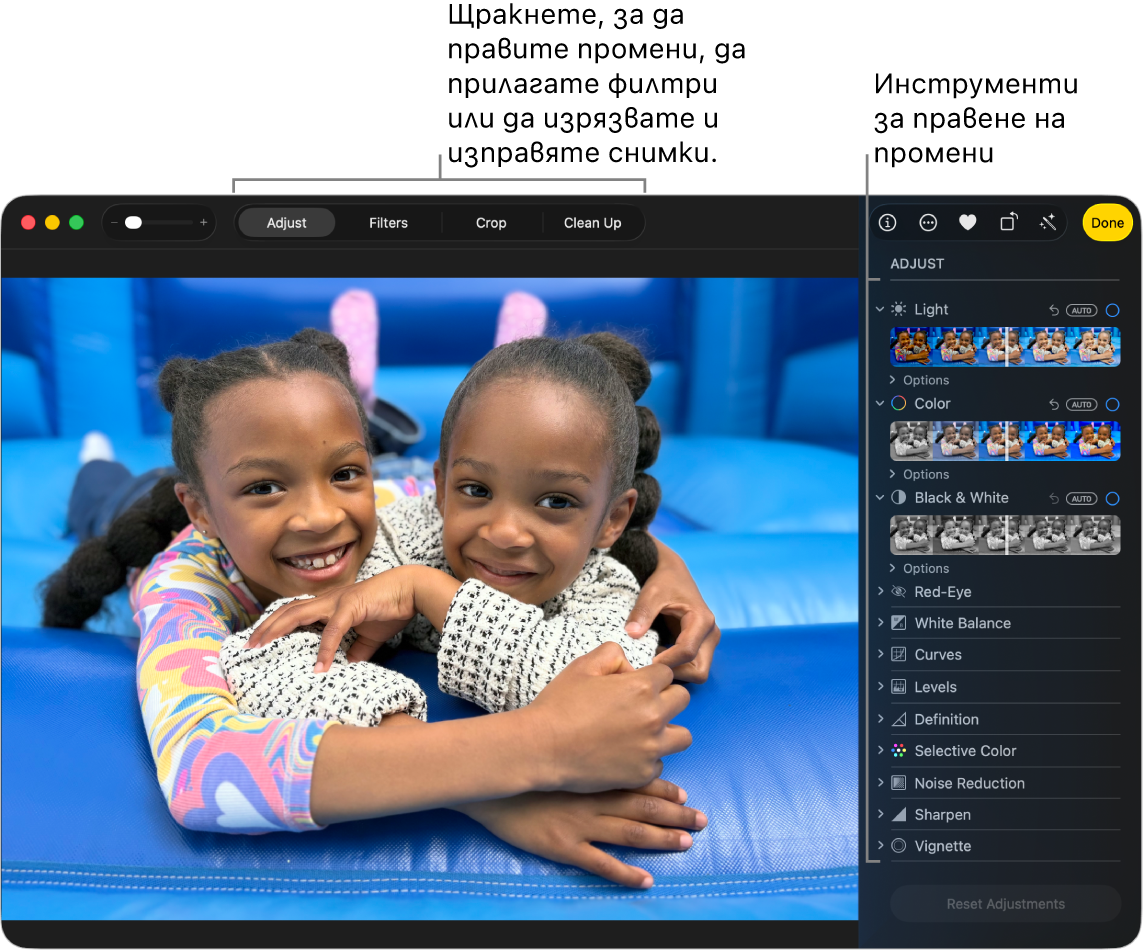Switch to the Crop tab
Viewport: 1146px width, 952px height.
[x=492, y=223]
